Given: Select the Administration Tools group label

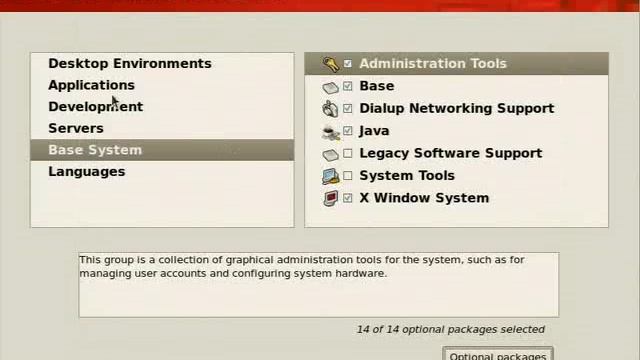Looking at the screenshot, I should click(x=433, y=64).
